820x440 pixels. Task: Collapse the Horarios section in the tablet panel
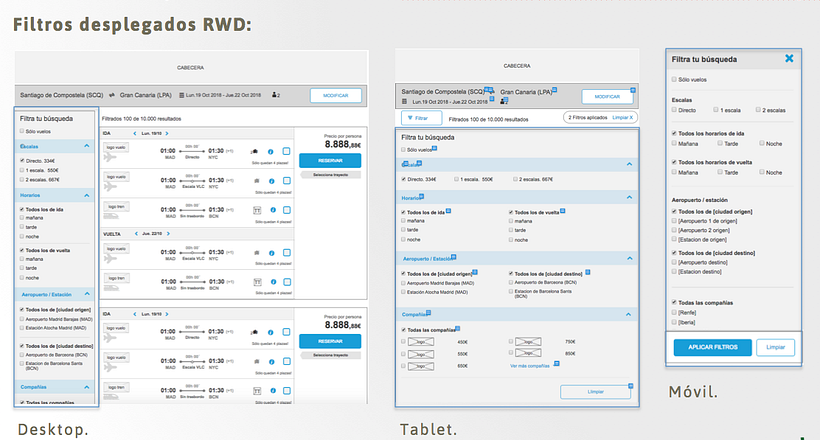point(629,198)
